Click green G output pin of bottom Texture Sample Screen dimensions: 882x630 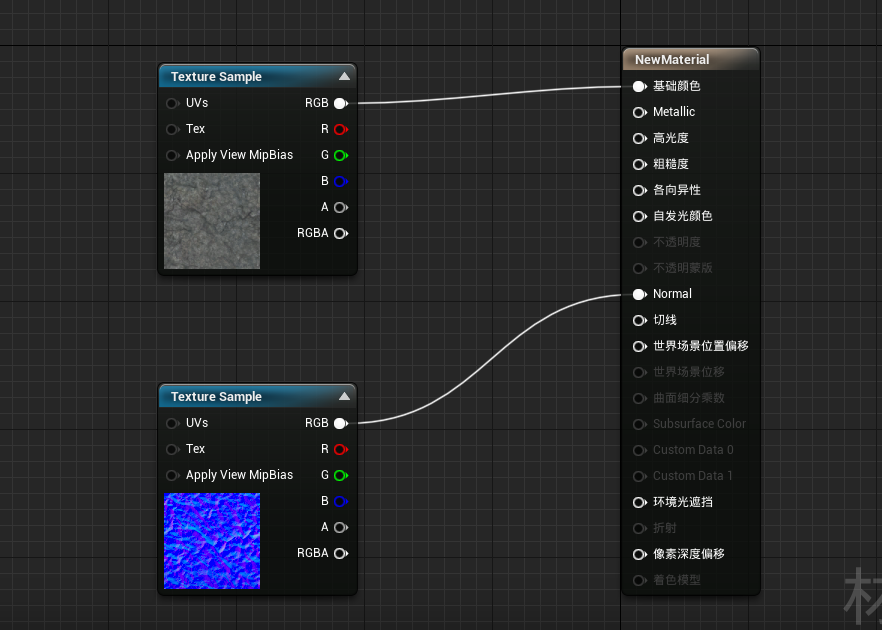341,475
